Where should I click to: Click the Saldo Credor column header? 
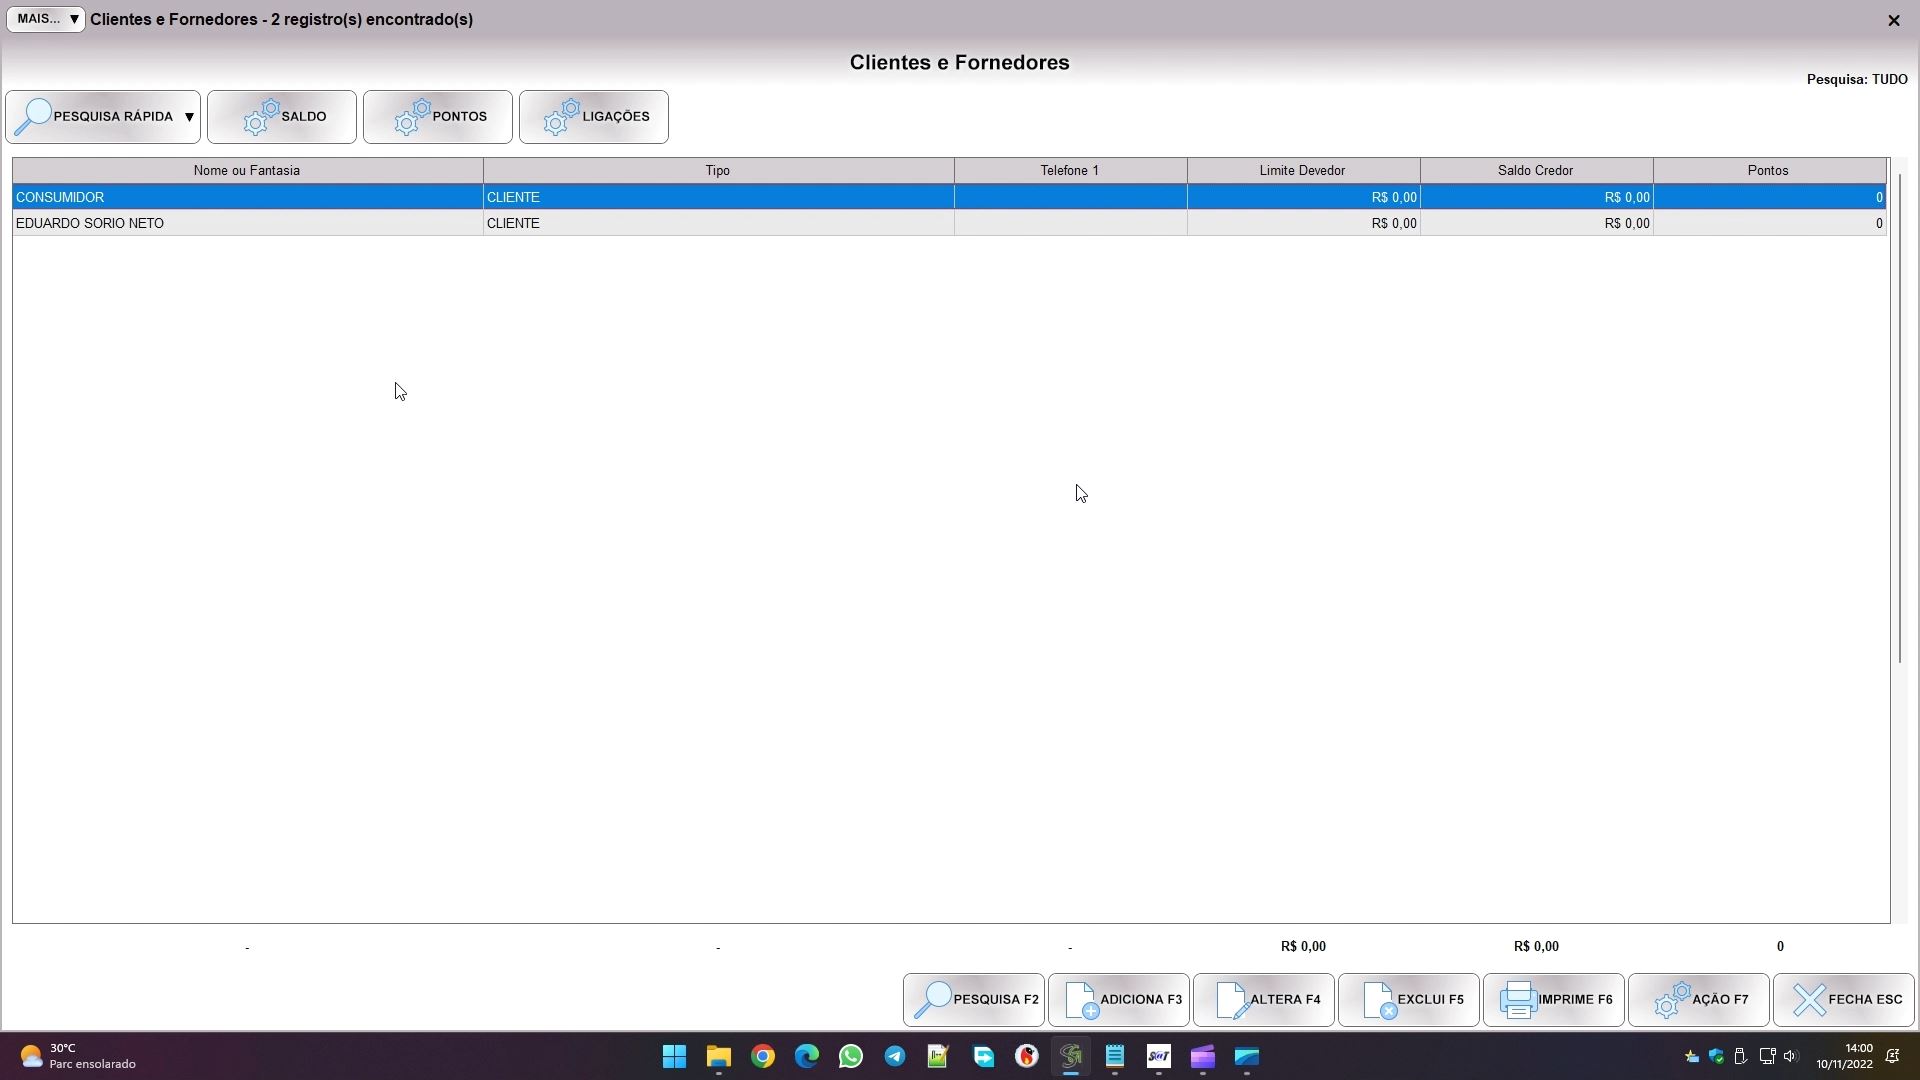point(1535,171)
